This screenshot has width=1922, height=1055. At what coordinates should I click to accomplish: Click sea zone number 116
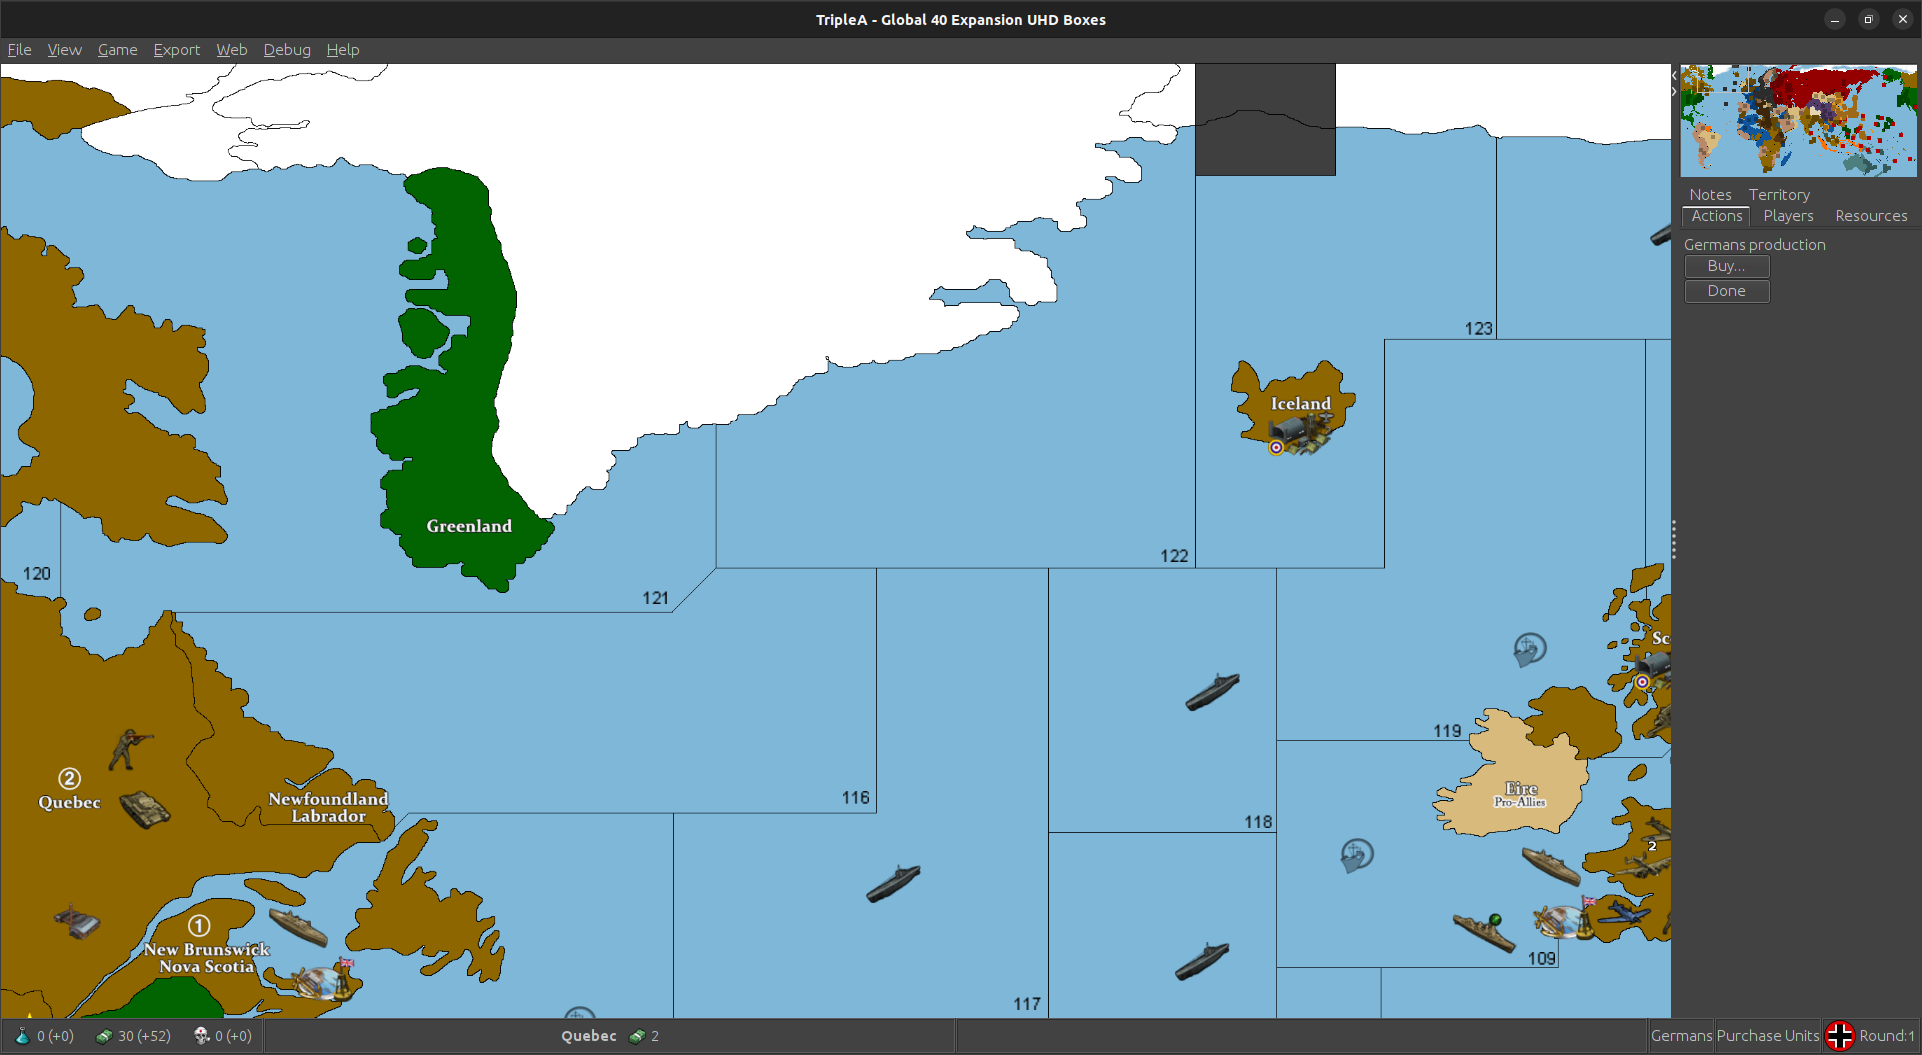coord(856,798)
